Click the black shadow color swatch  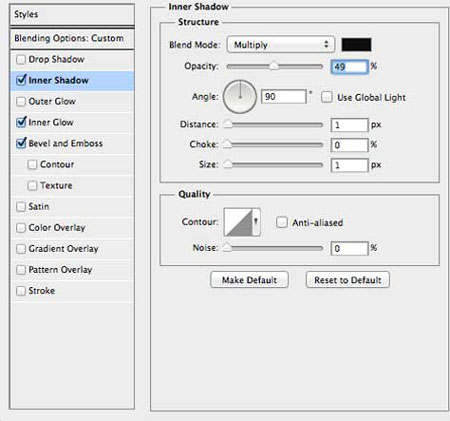[356, 45]
